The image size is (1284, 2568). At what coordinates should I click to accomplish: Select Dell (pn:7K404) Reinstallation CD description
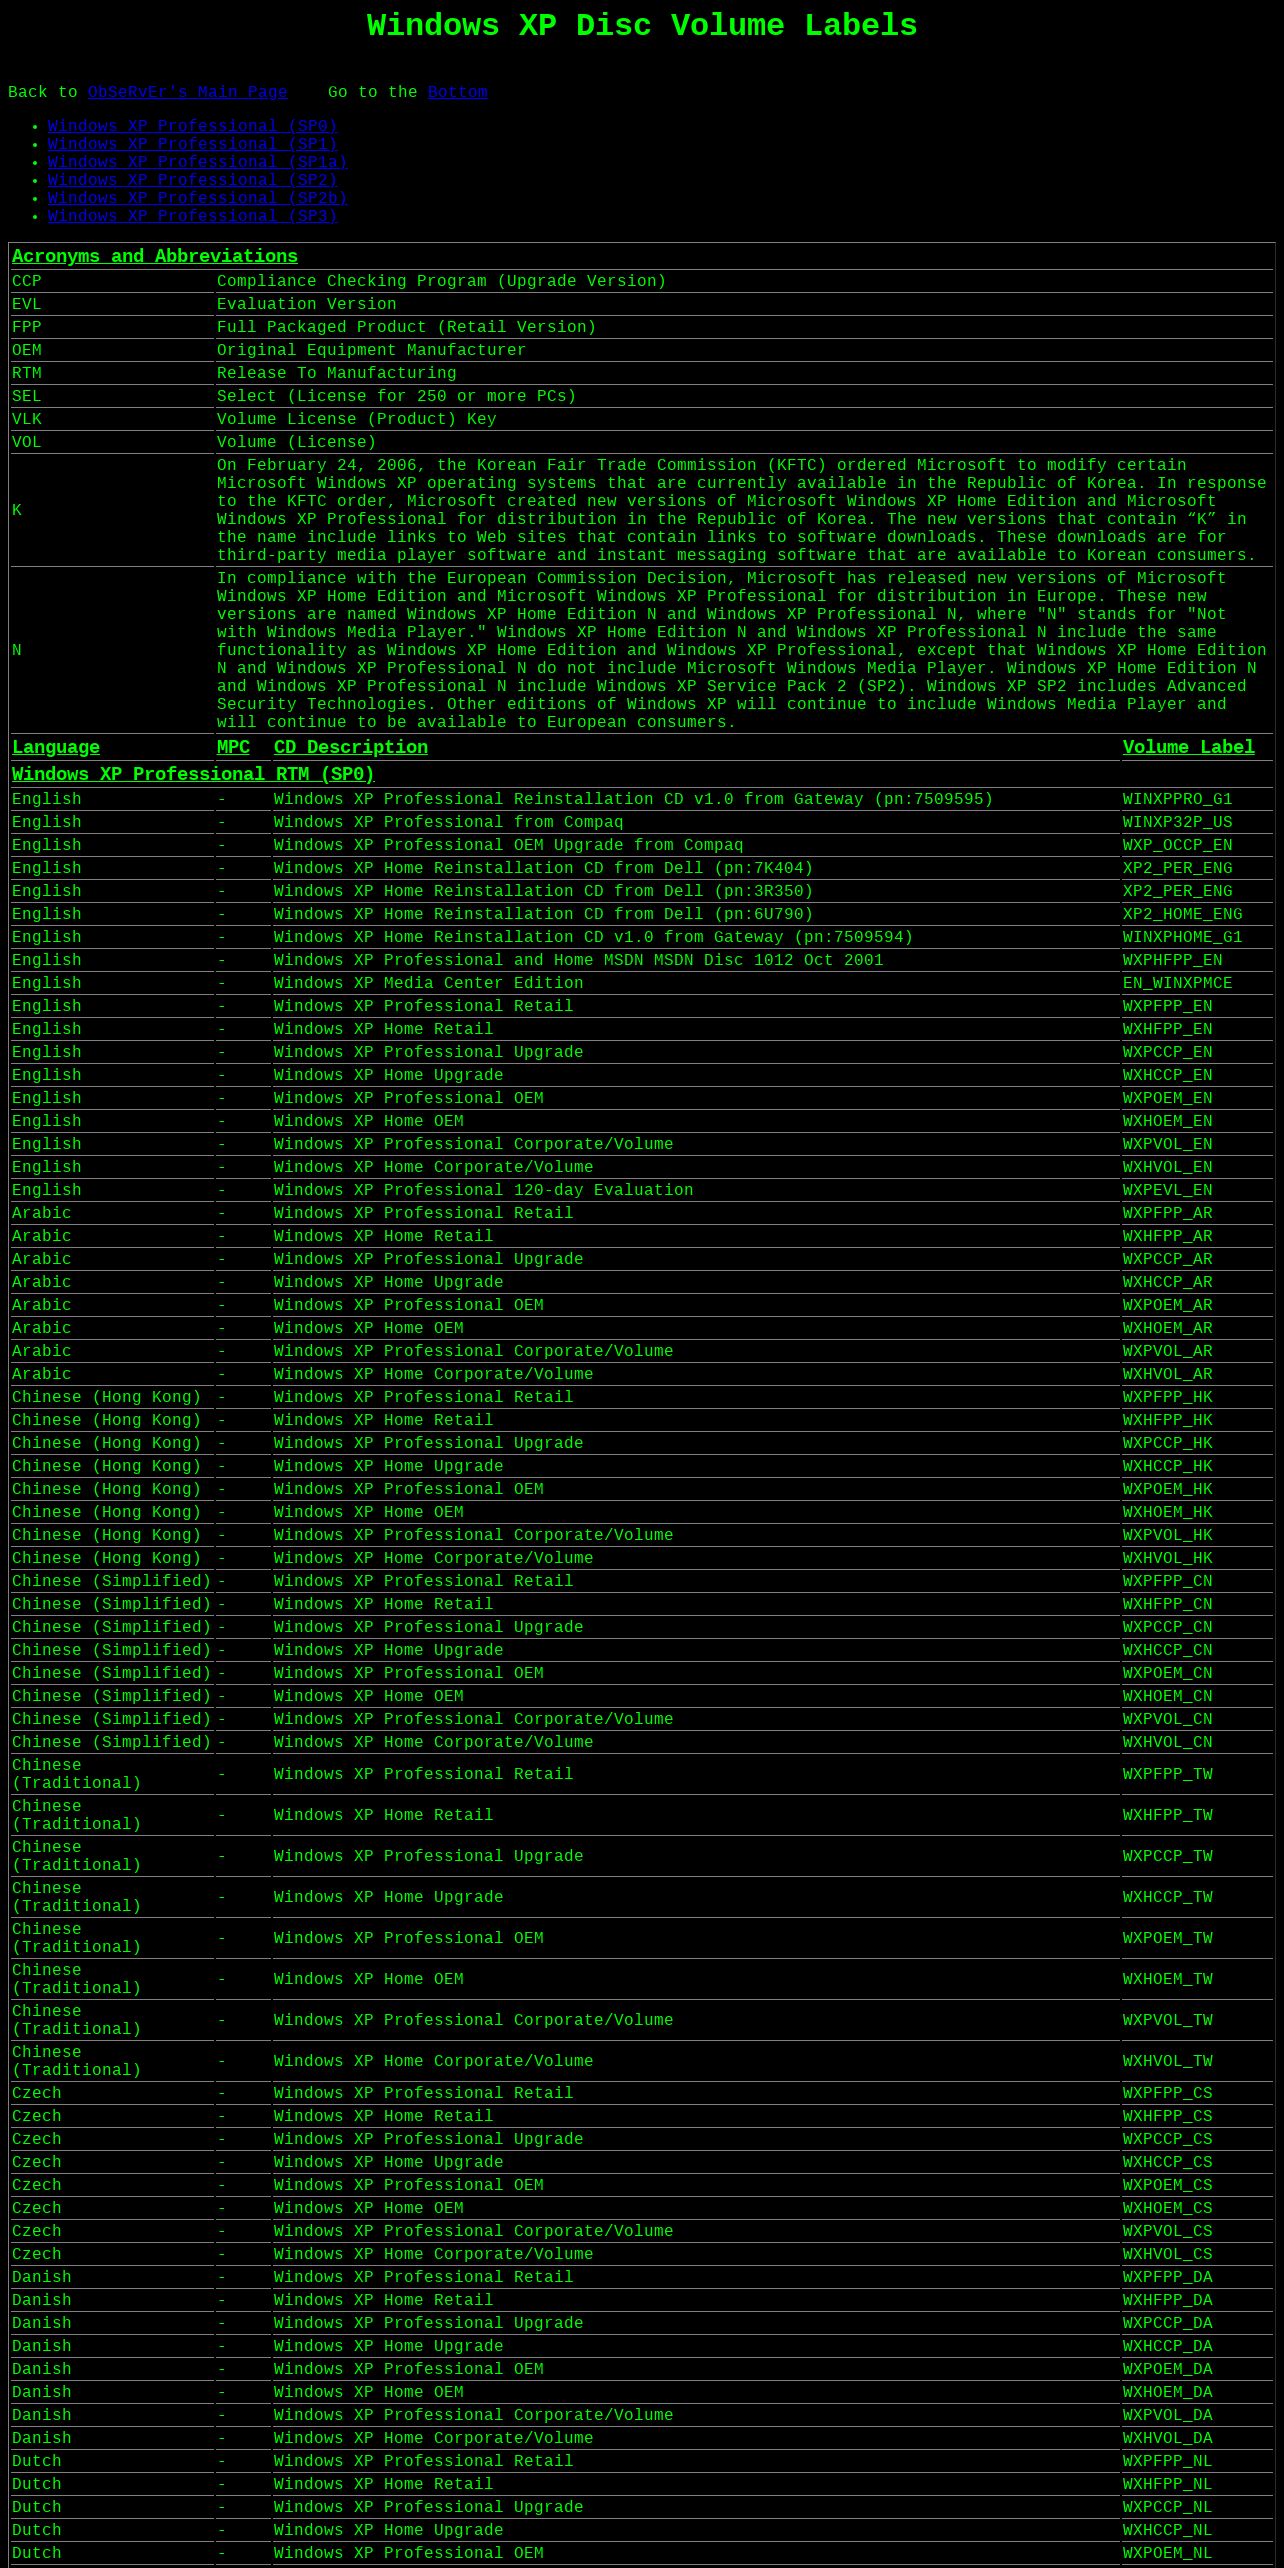pos(543,868)
